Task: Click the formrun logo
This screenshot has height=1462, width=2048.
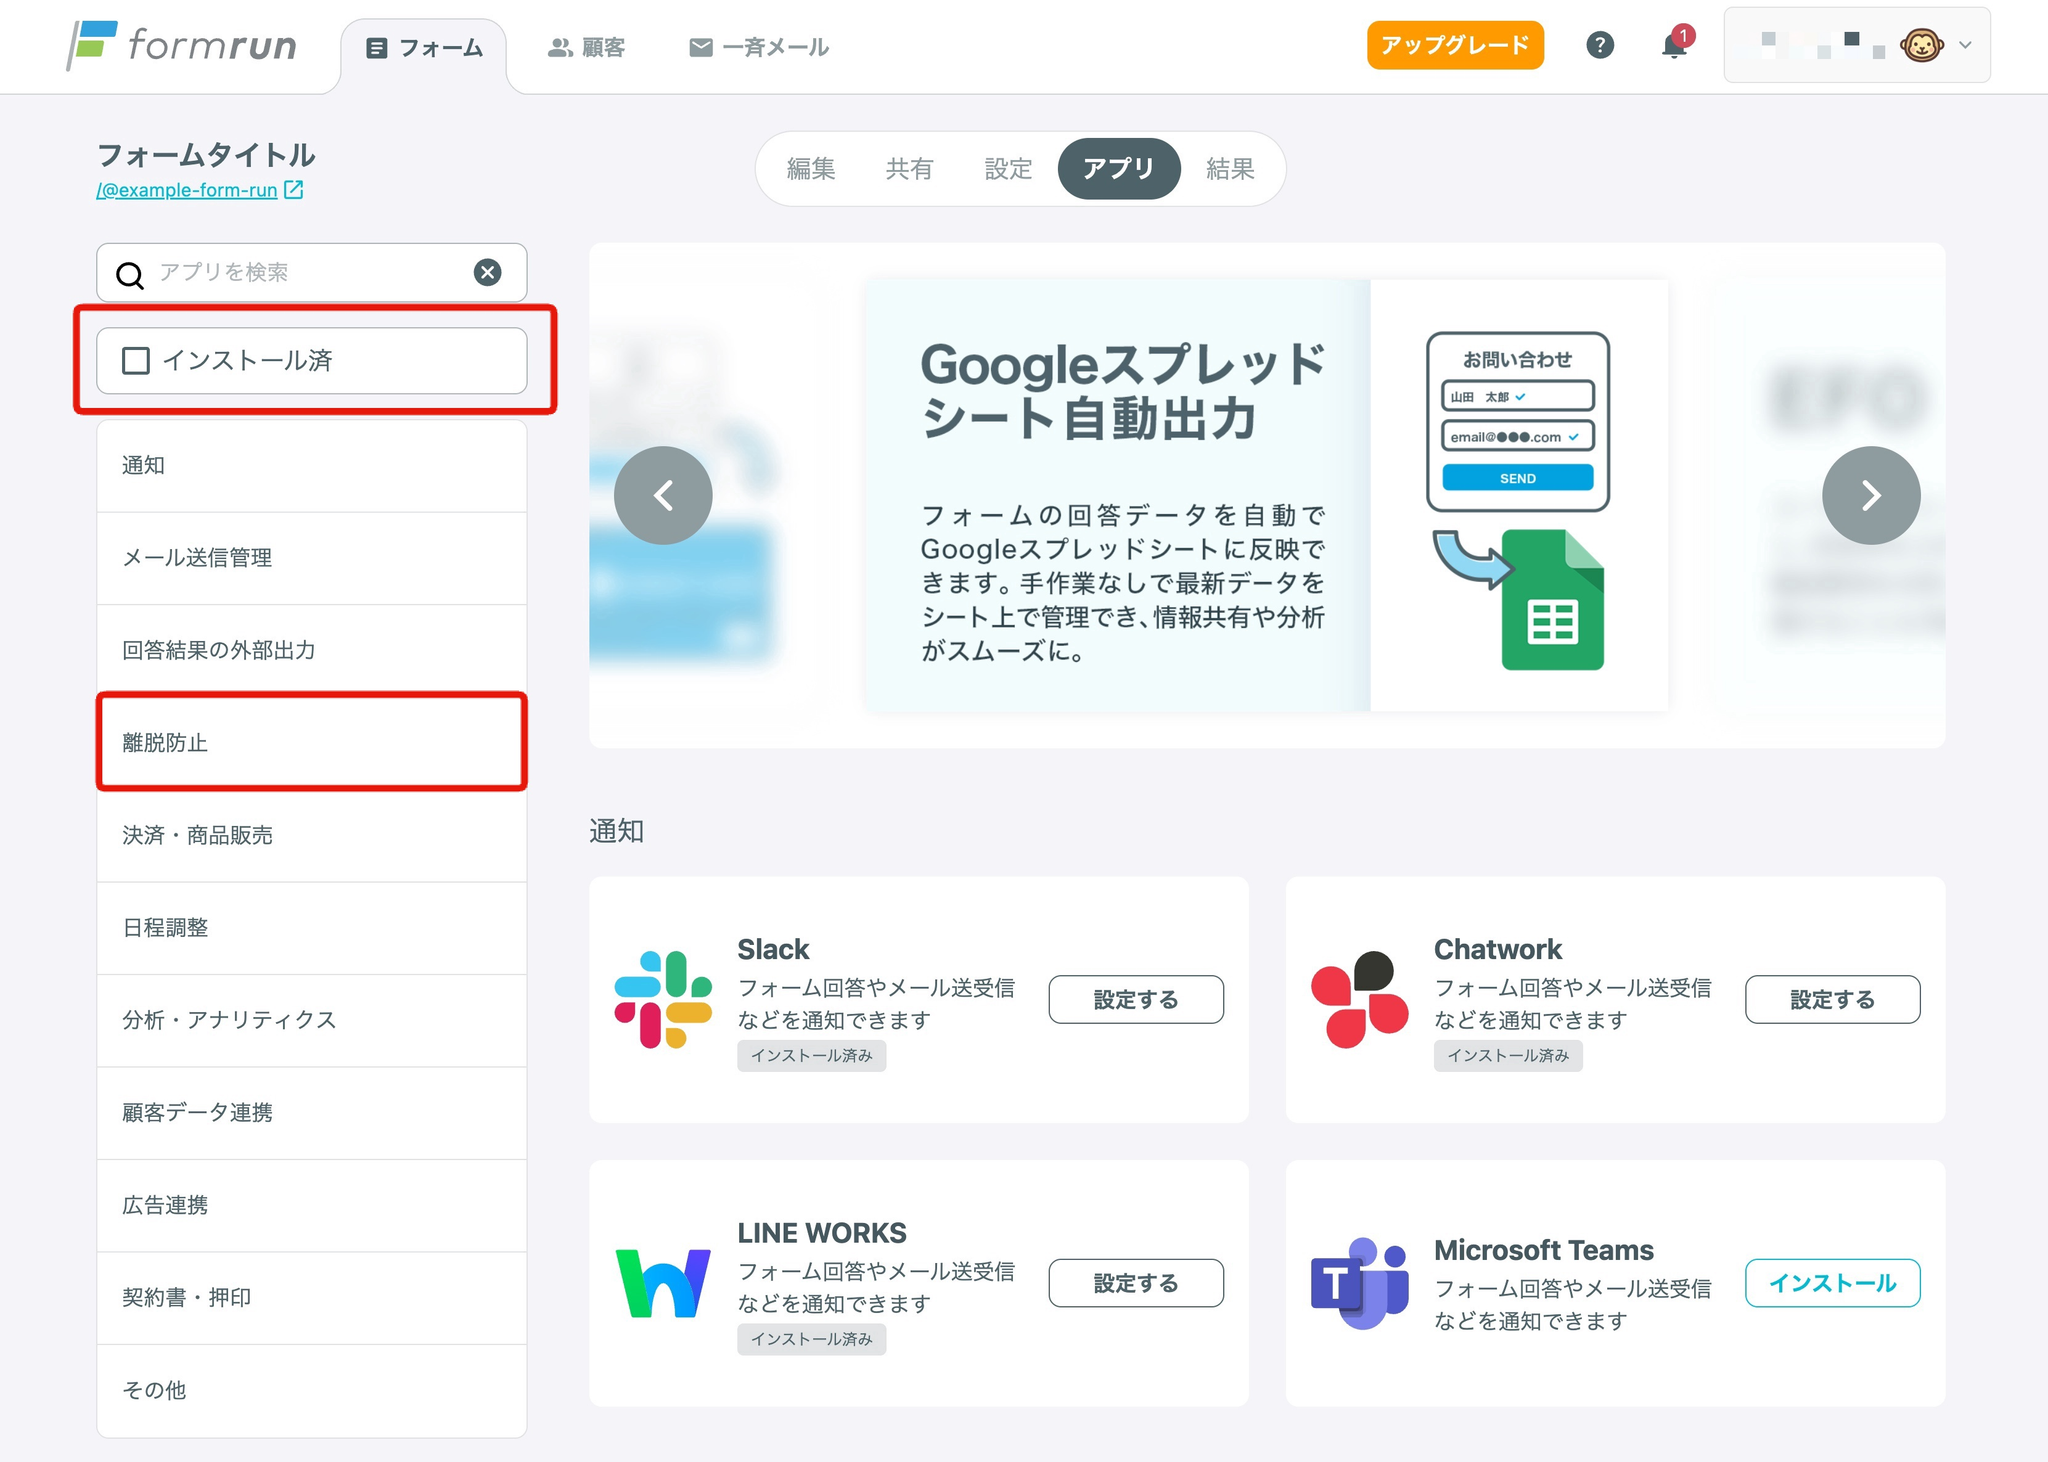Action: click(182, 45)
